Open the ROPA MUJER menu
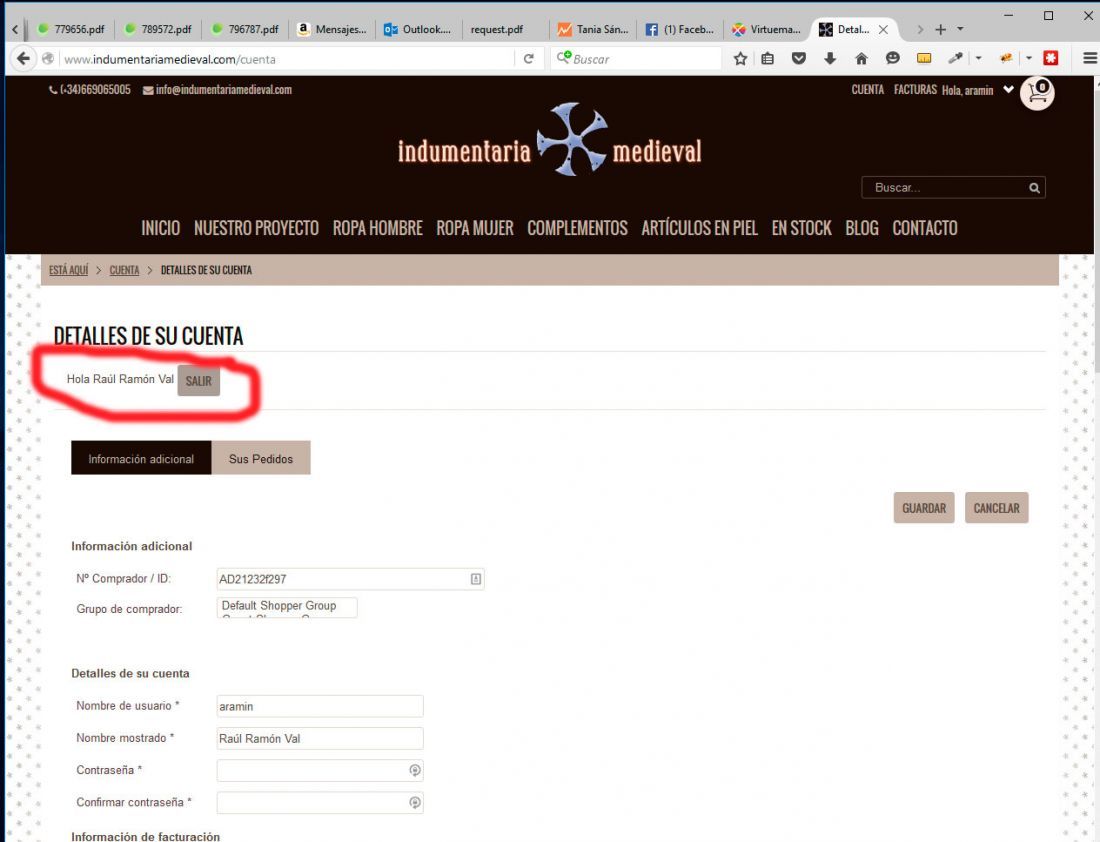Image resolution: width=1100 pixels, height=842 pixels. 475,228
